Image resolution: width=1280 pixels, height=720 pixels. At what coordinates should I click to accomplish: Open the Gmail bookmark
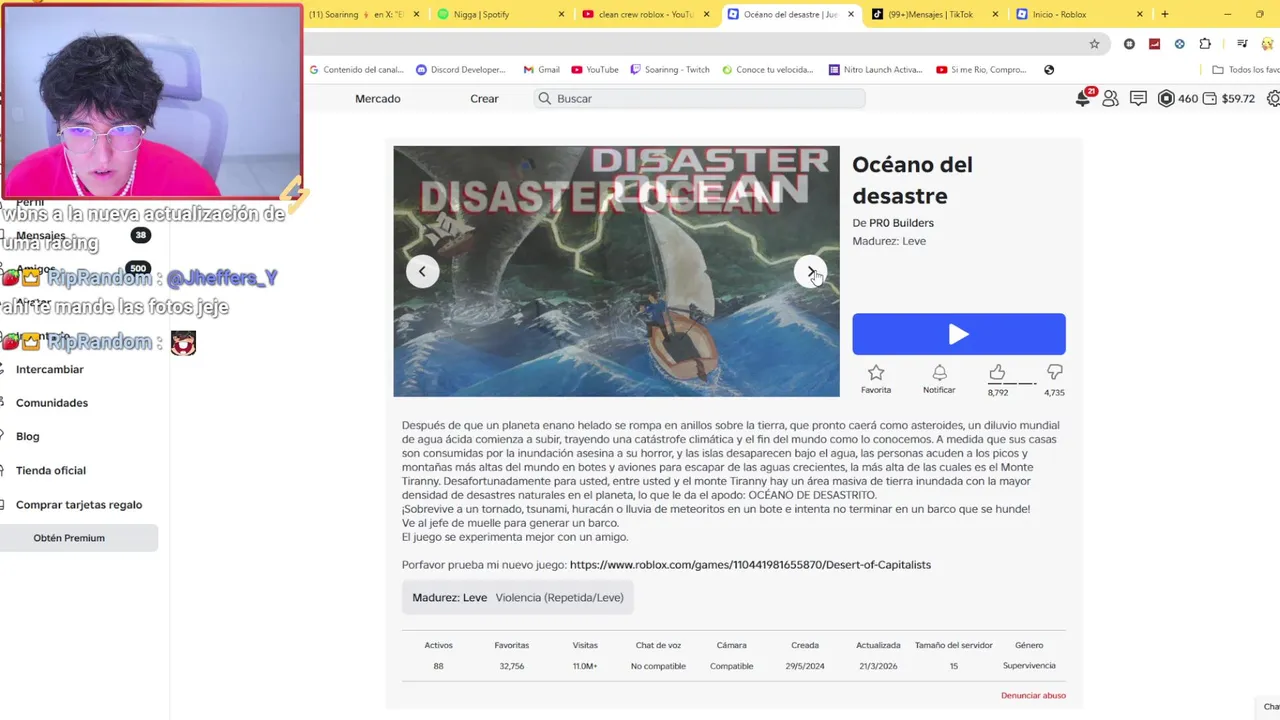point(541,70)
